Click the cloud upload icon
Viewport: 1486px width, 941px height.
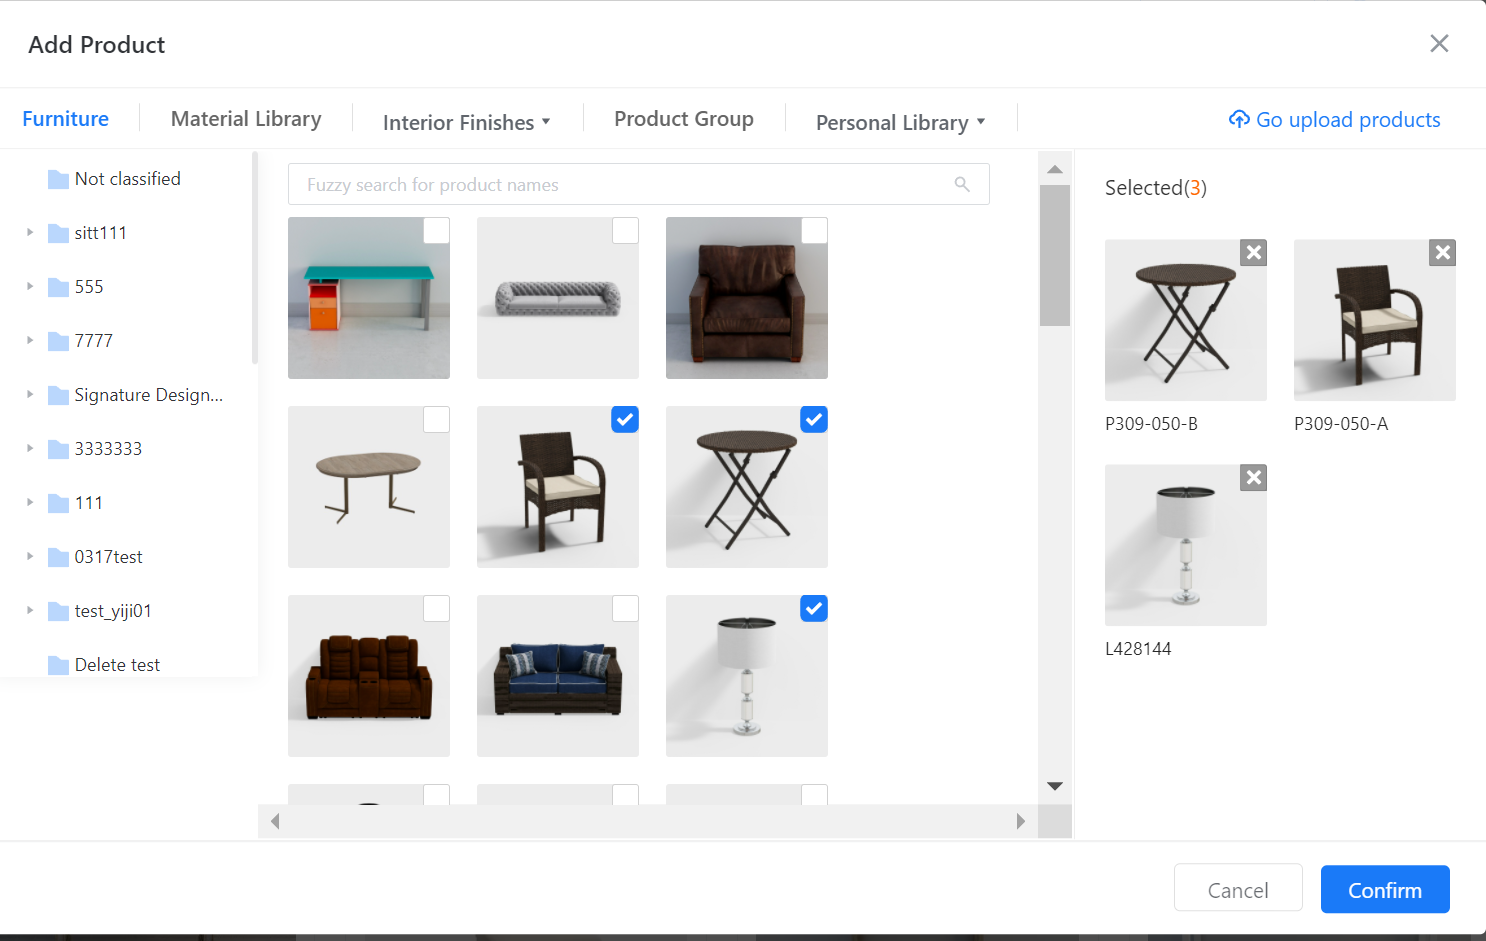pyautogui.click(x=1239, y=120)
